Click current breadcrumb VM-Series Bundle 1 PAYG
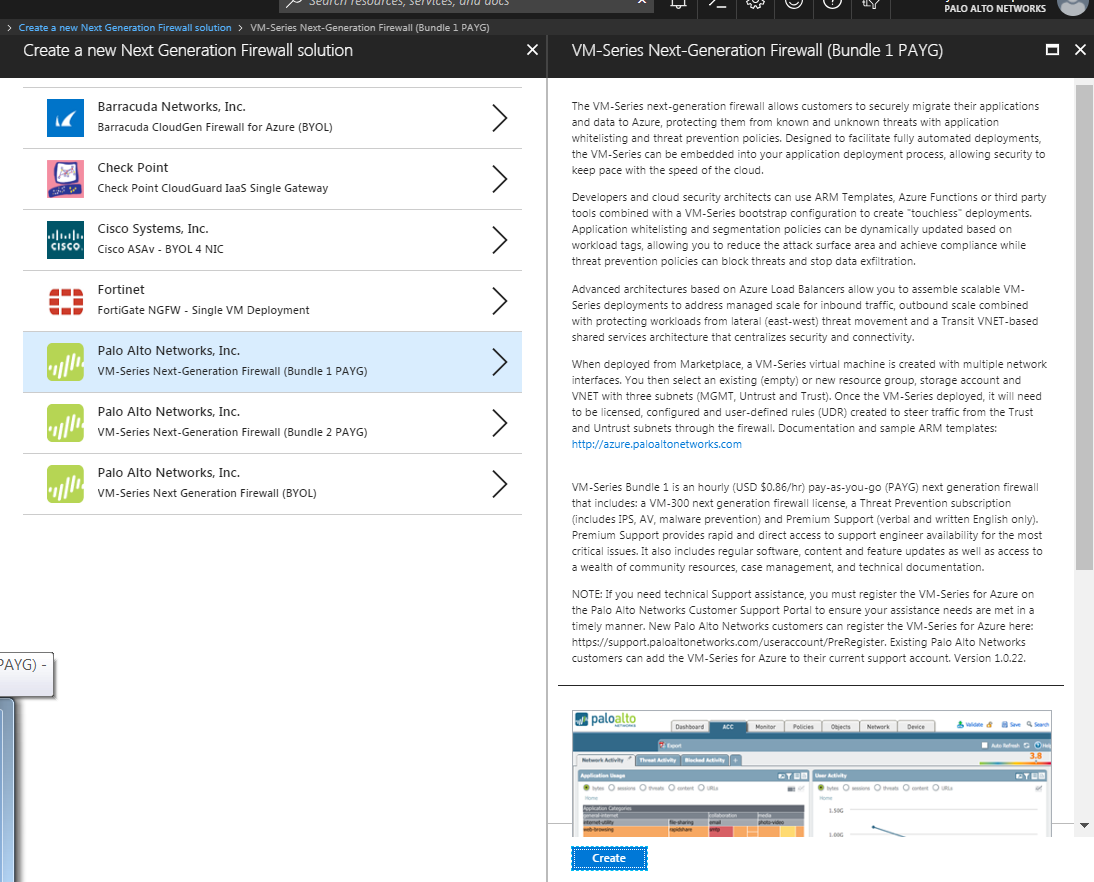This screenshot has width=1094, height=882. (x=370, y=28)
